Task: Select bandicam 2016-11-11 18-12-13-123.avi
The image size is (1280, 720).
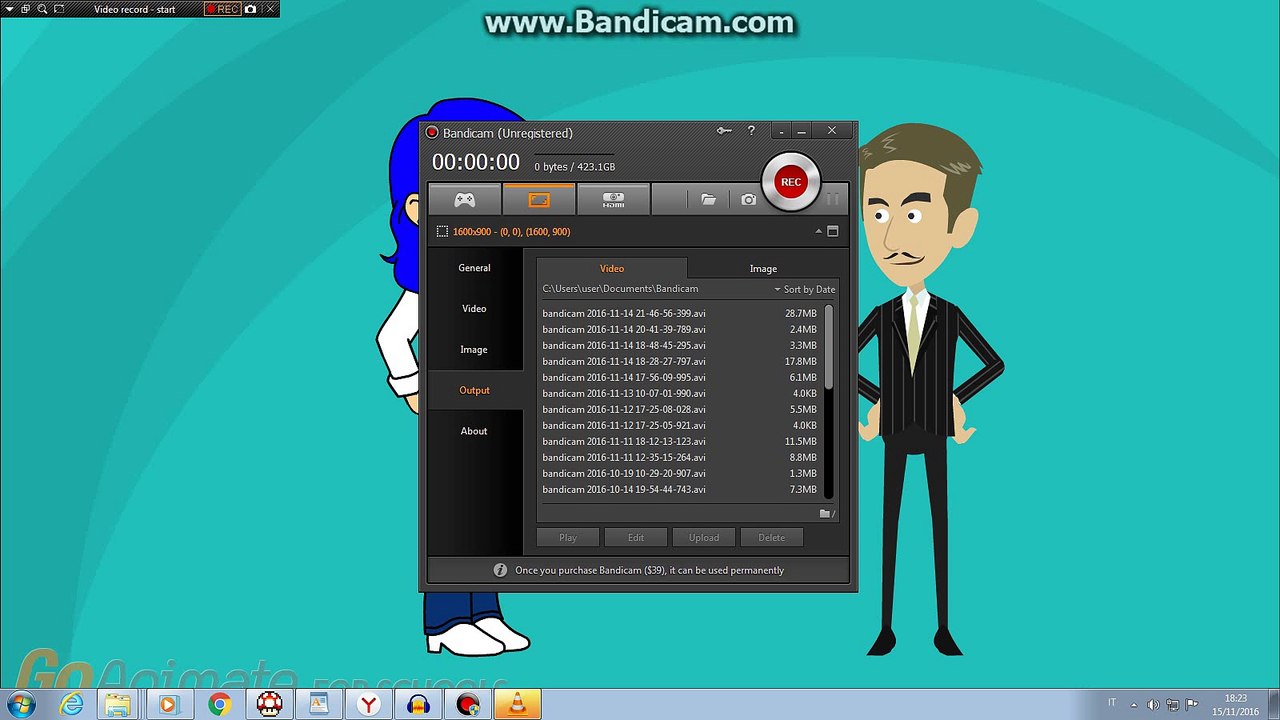Action: point(680,441)
